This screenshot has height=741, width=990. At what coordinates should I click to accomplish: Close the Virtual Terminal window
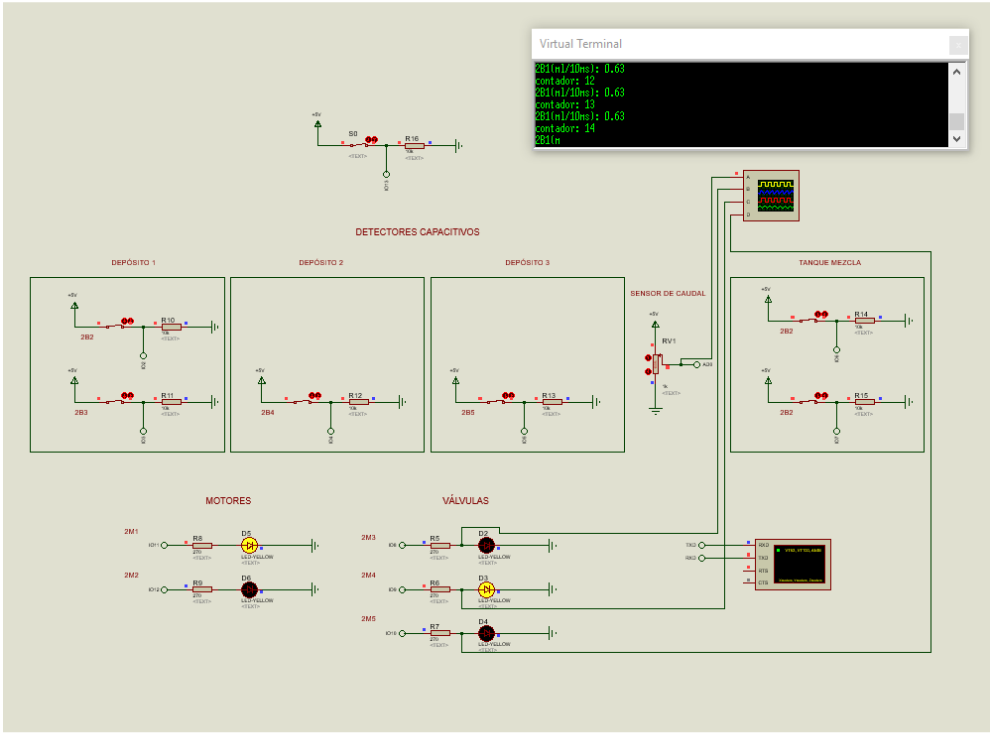click(958, 45)
